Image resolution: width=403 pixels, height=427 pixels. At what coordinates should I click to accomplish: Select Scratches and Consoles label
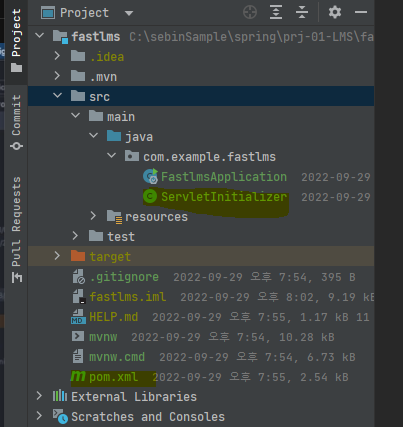tap(148, 417)
